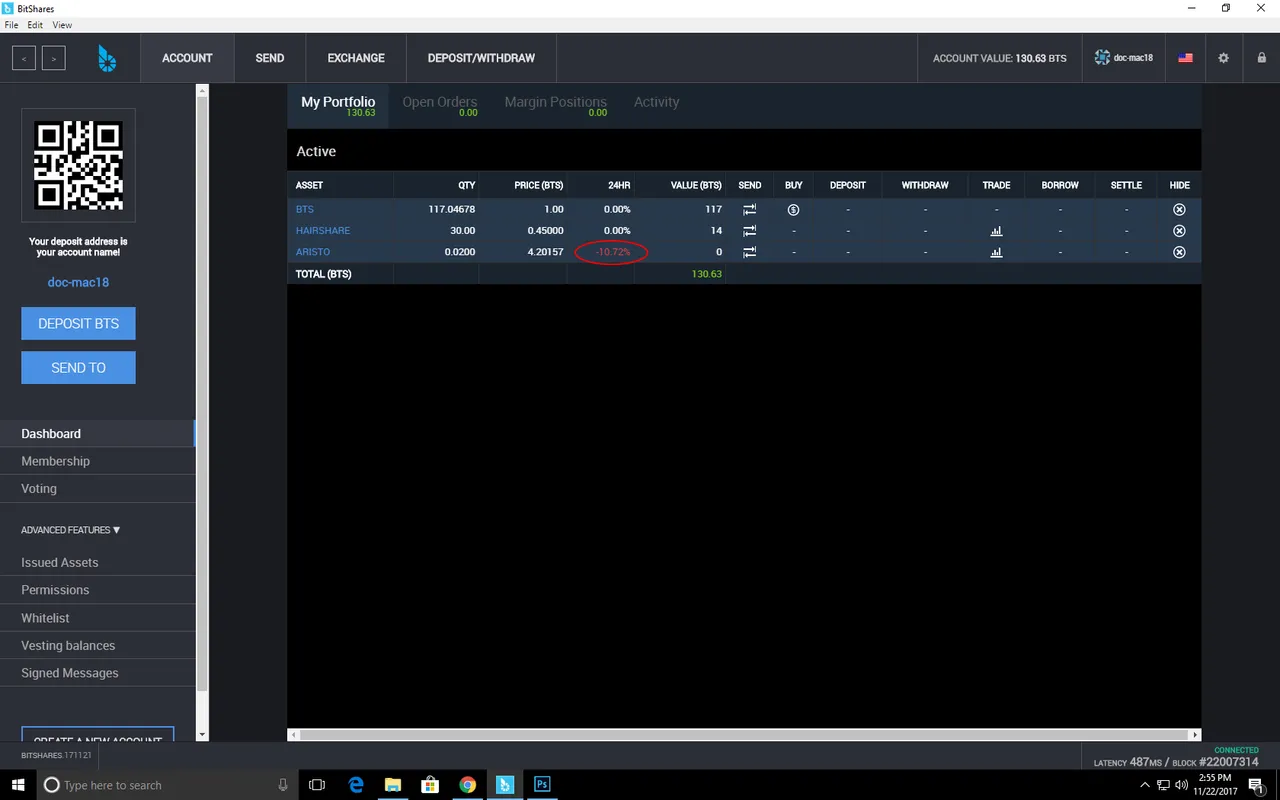Open Signed Messages in the sidebar

tap(97, 673)
